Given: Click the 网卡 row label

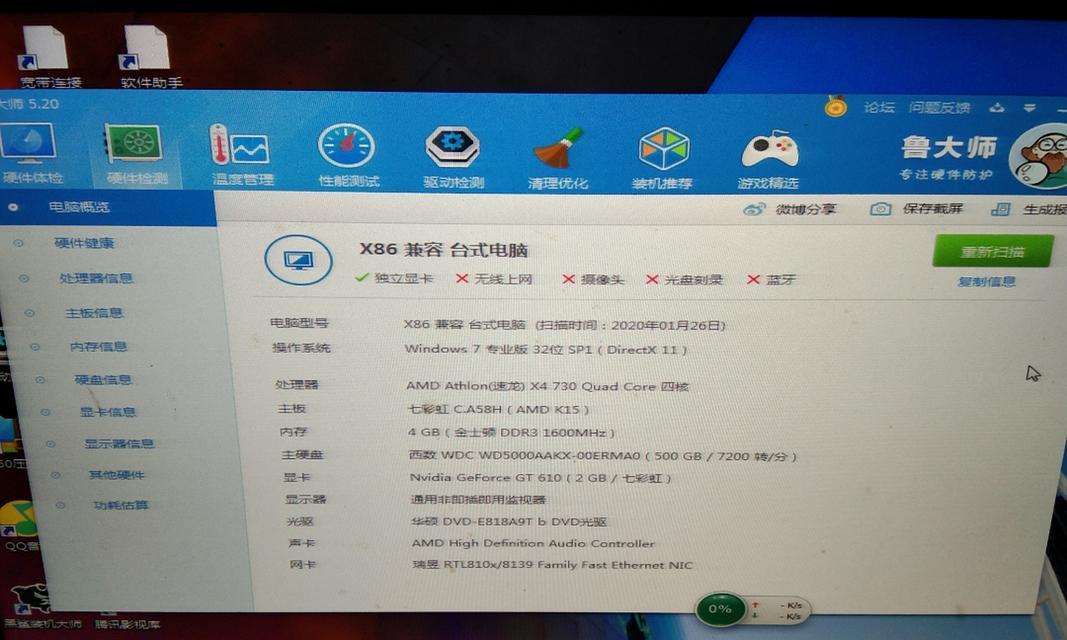Looking at the screenshot, I should pos(303,565).
